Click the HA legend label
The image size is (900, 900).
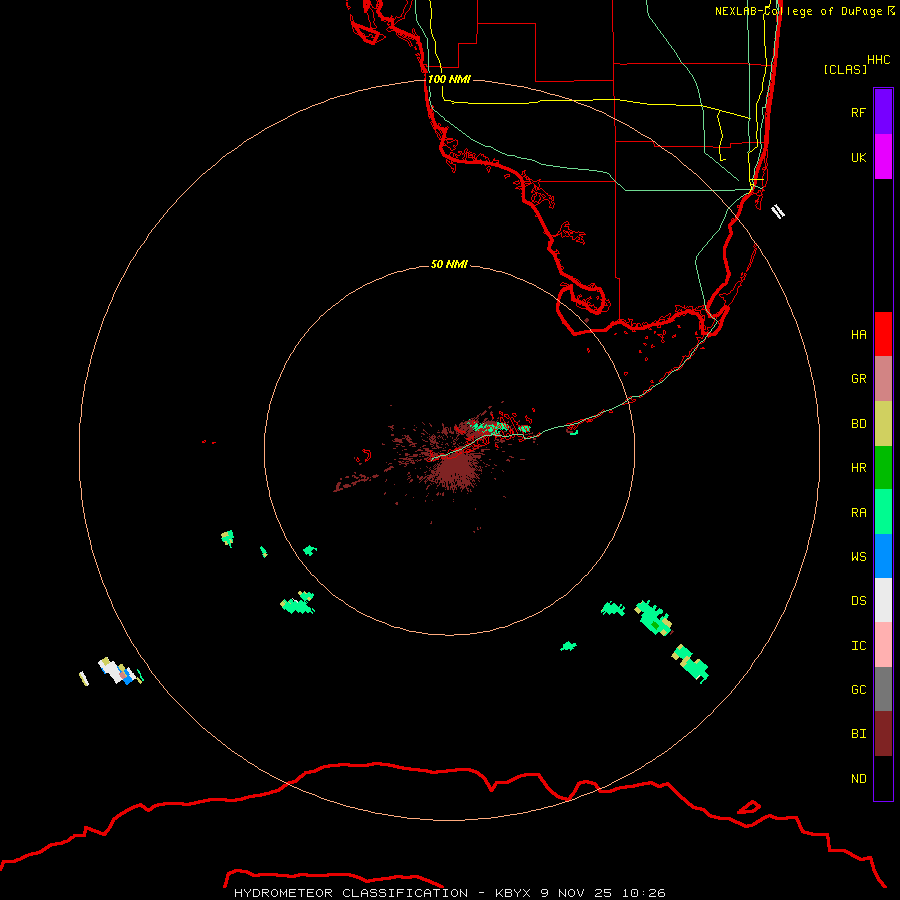[858, 335]
